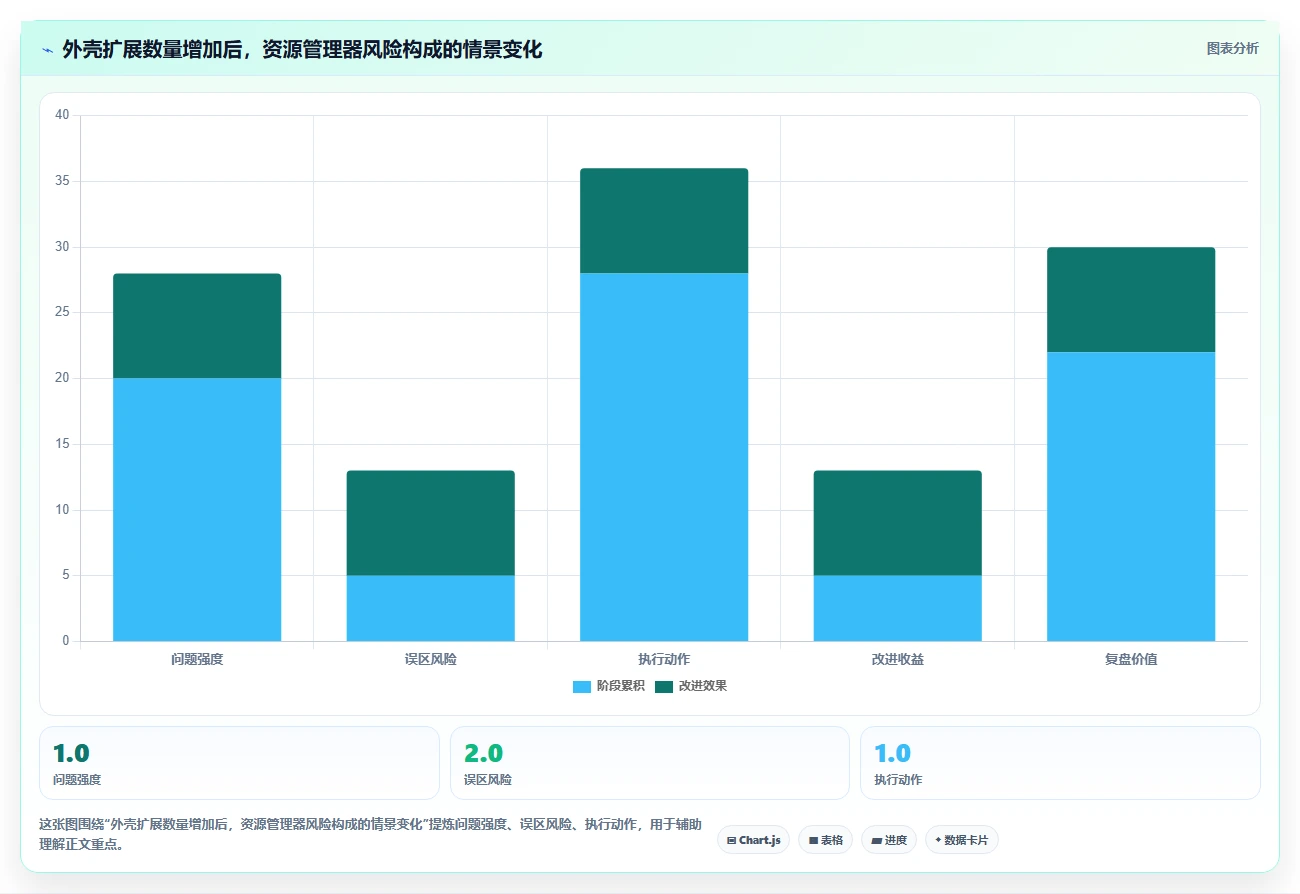This screenshot has width=1300, height=894.
Task: Select the Chart.js tag chip
Action: pos(753,840)
